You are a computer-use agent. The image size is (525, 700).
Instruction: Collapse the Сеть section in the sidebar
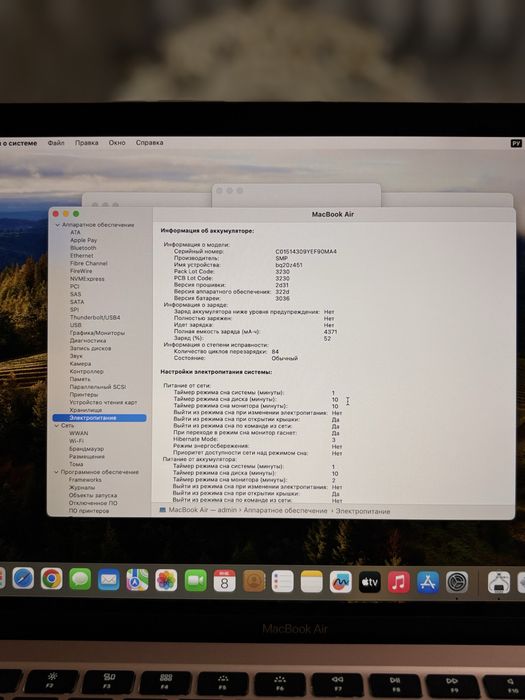tap(57, 426)
